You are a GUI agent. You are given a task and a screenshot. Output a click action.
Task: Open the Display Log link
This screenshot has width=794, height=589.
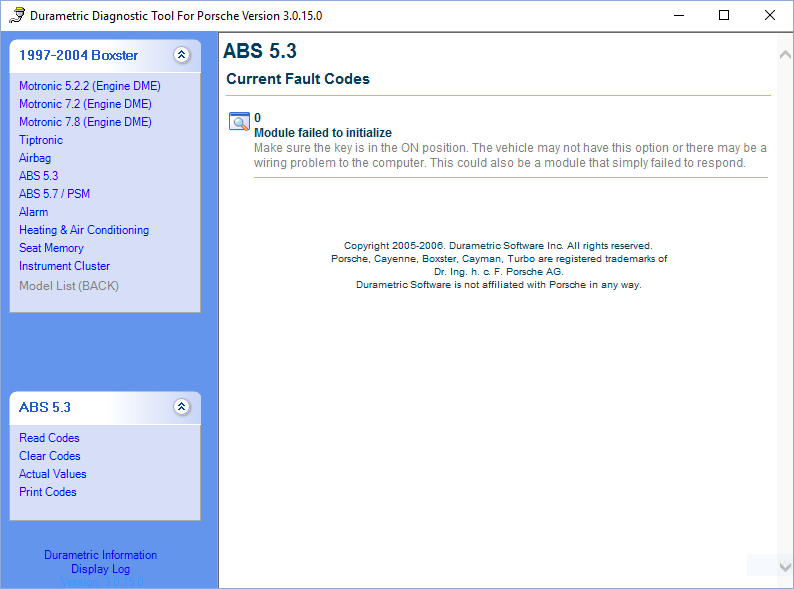coord(100,569)
